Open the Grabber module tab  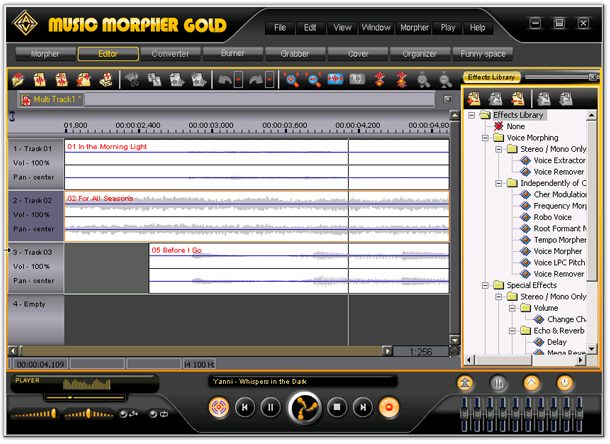295,54
